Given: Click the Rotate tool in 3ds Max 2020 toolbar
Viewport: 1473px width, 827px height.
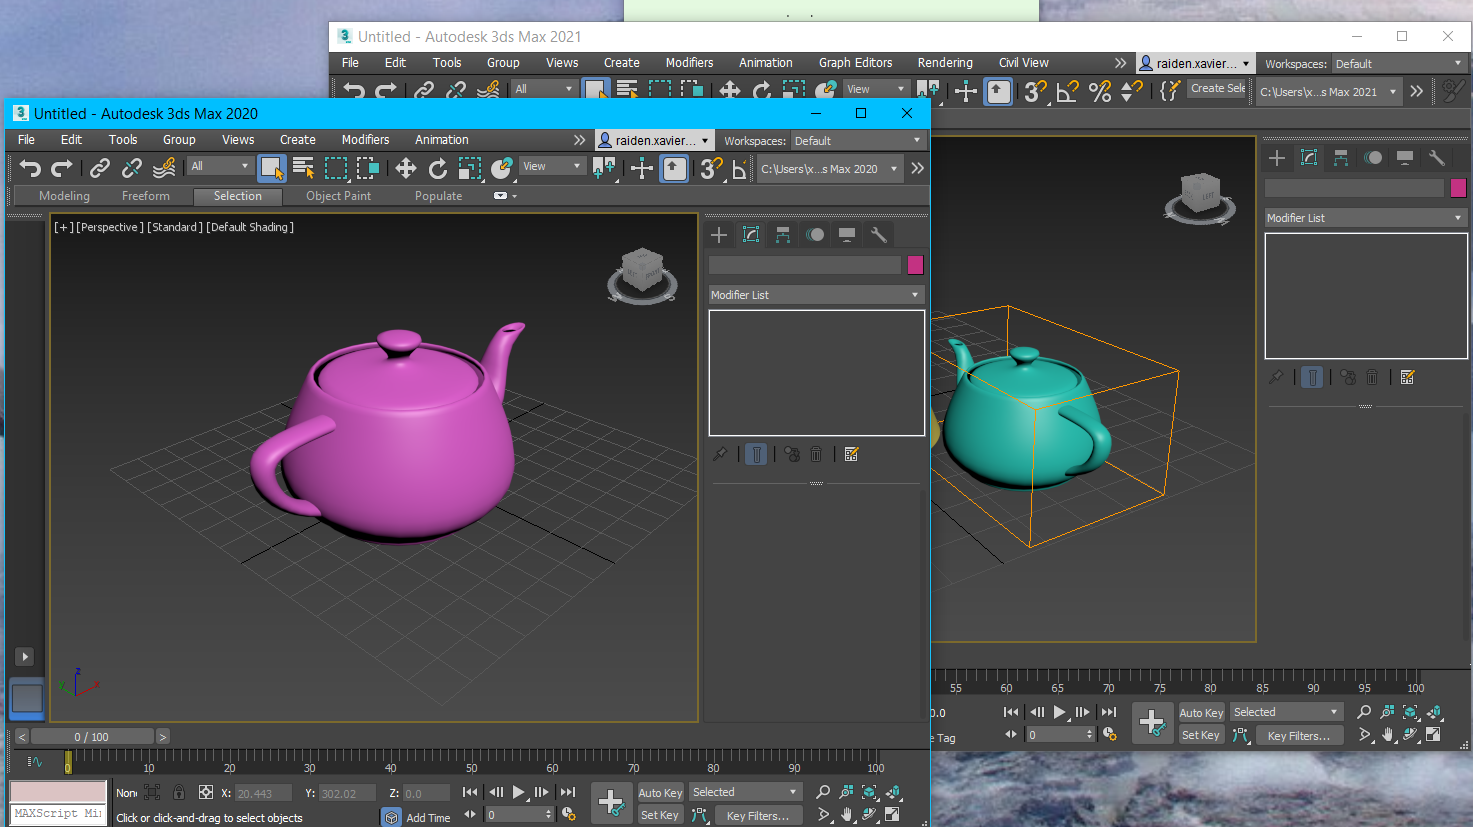Looking at the screenshot, I should (x=438, y=168).
